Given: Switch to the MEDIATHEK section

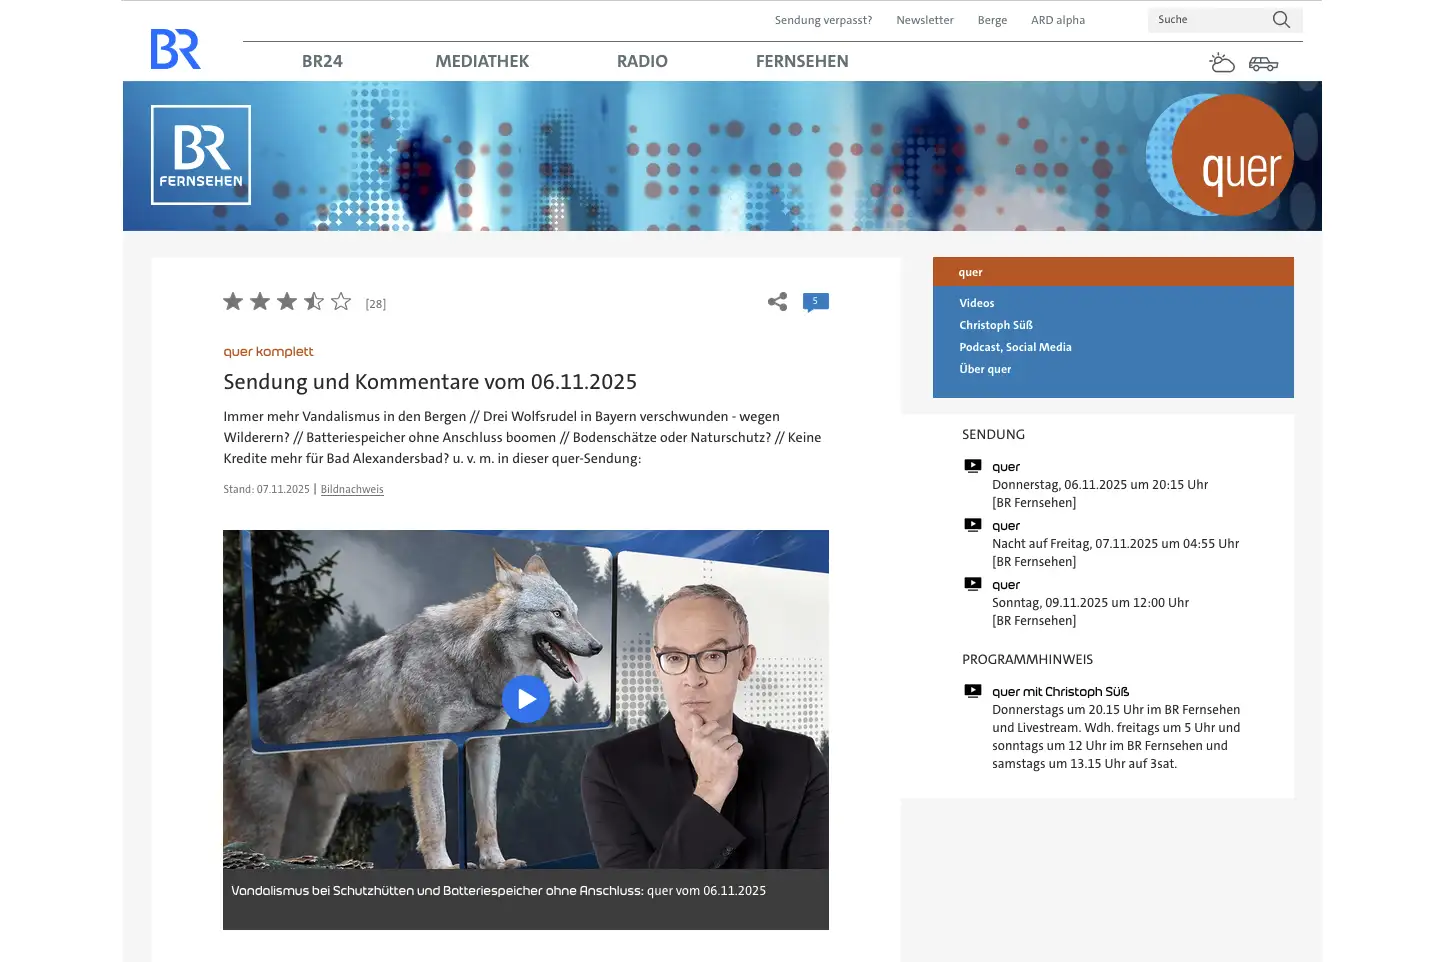Looking at the screenshot, I should 481,61.
